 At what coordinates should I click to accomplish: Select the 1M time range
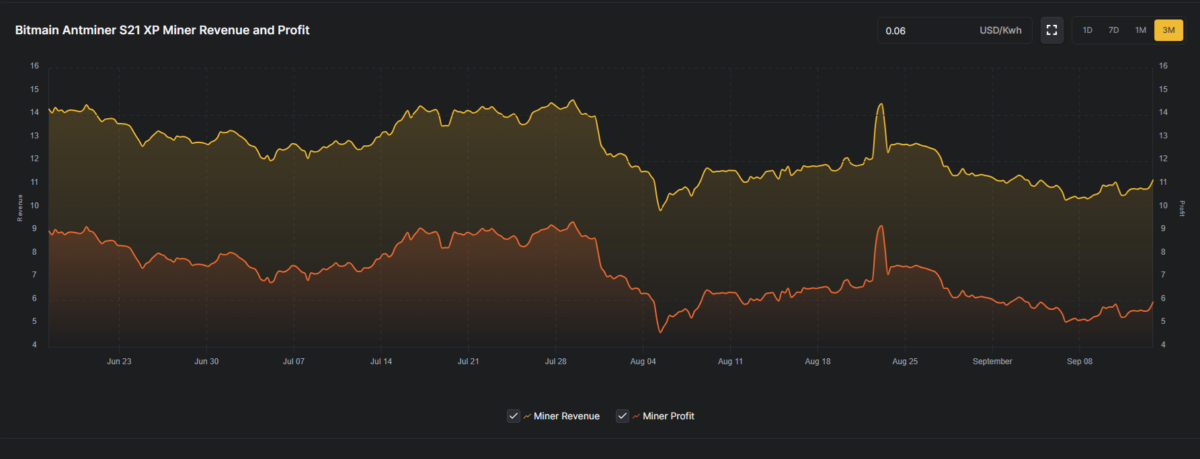coord(1141,30)
